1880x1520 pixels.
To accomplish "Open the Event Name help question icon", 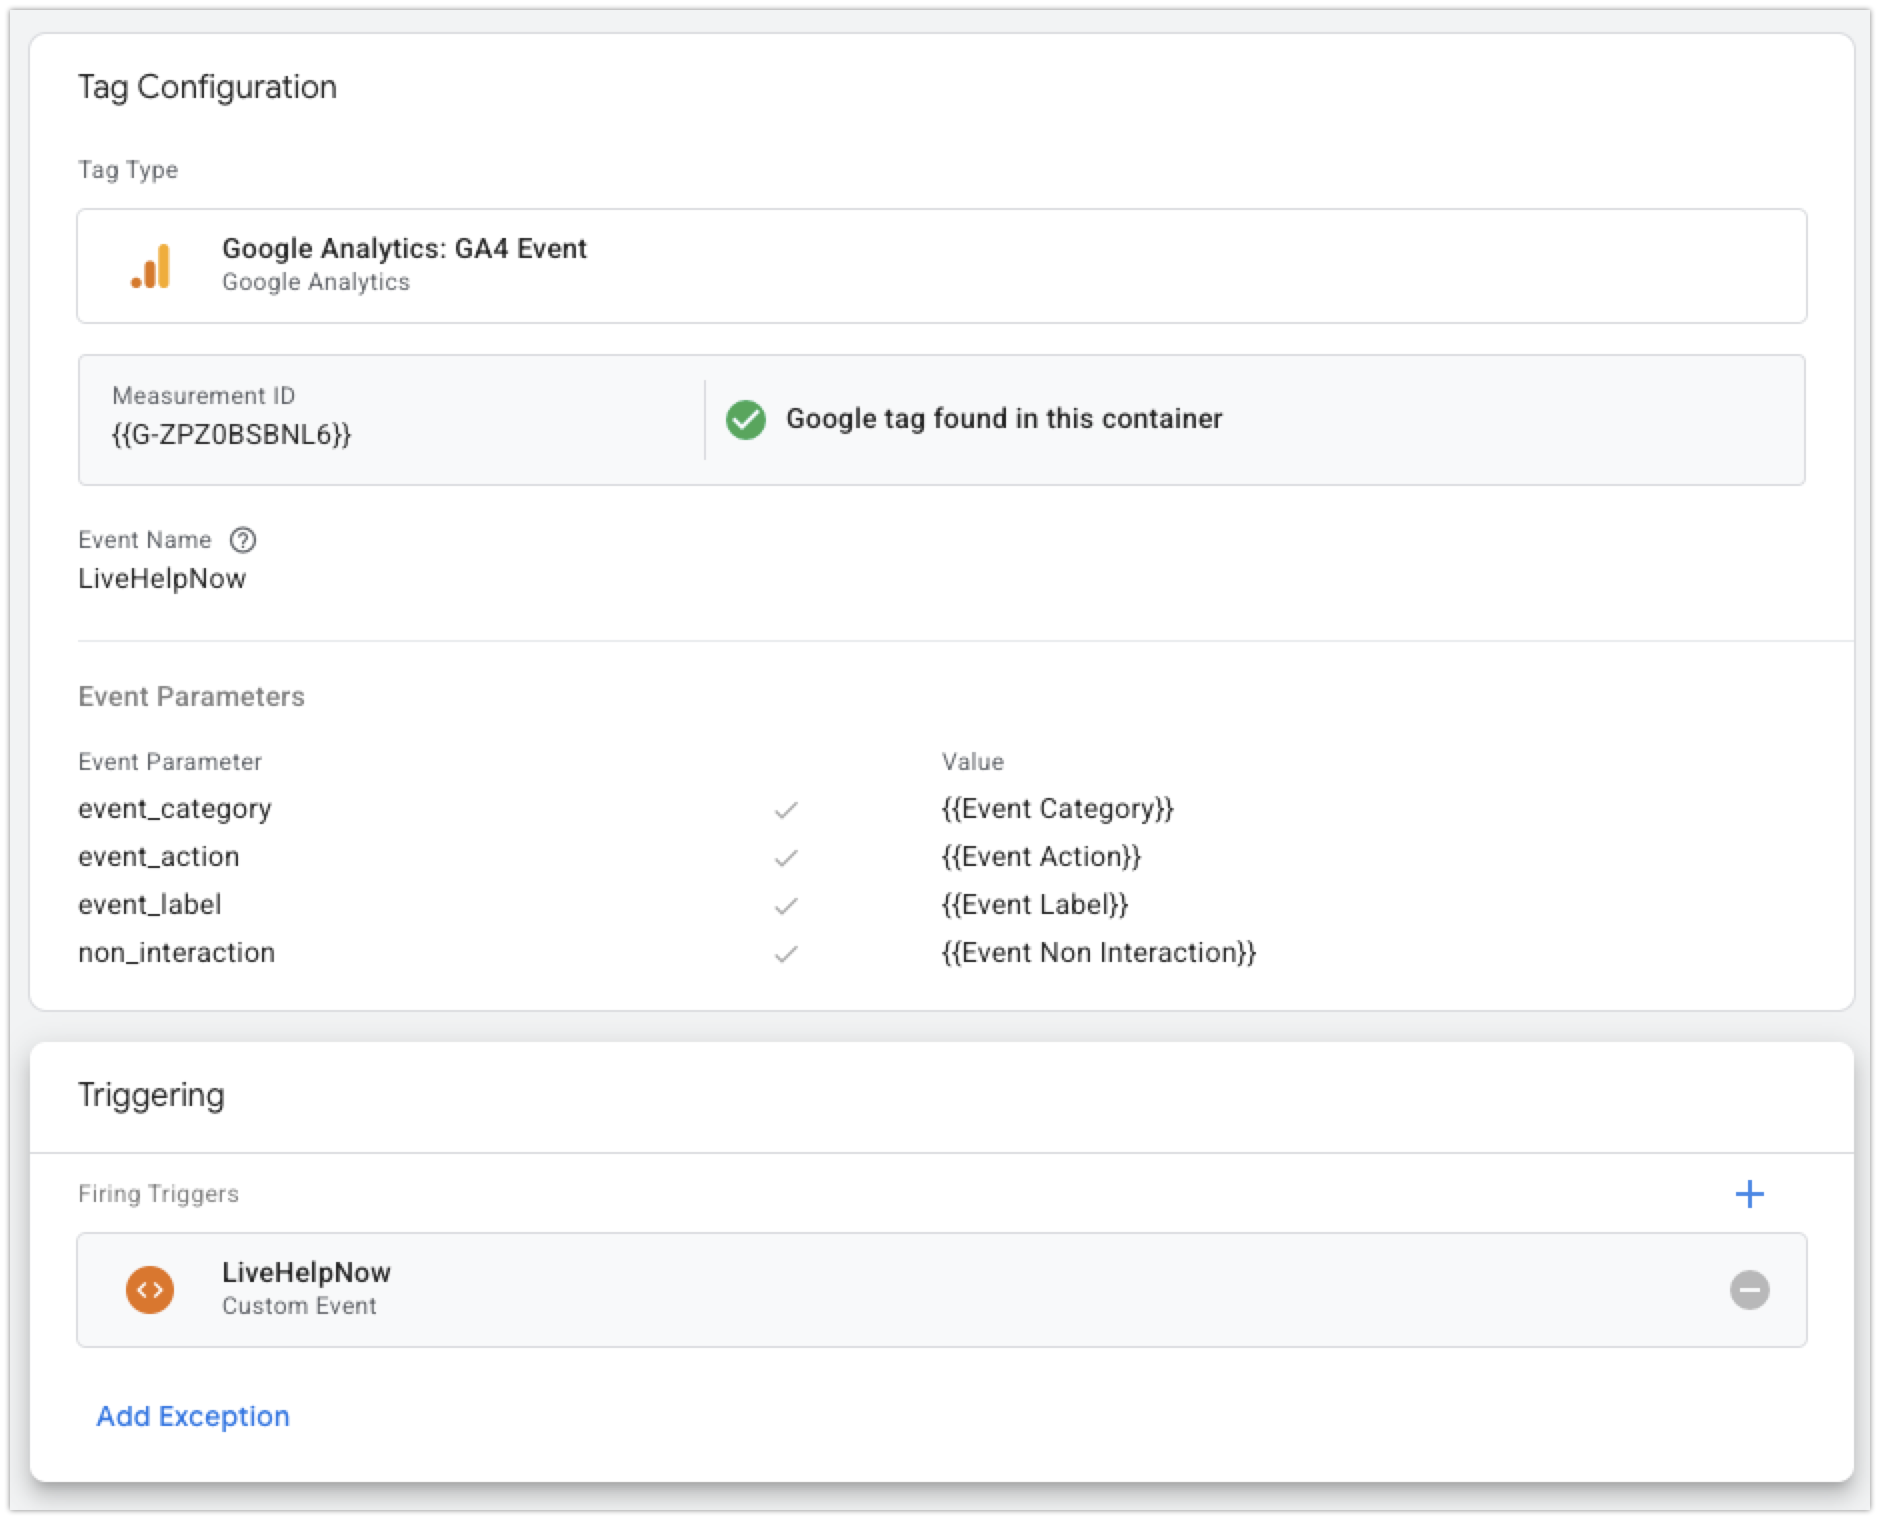I will [x=243, y=540].
